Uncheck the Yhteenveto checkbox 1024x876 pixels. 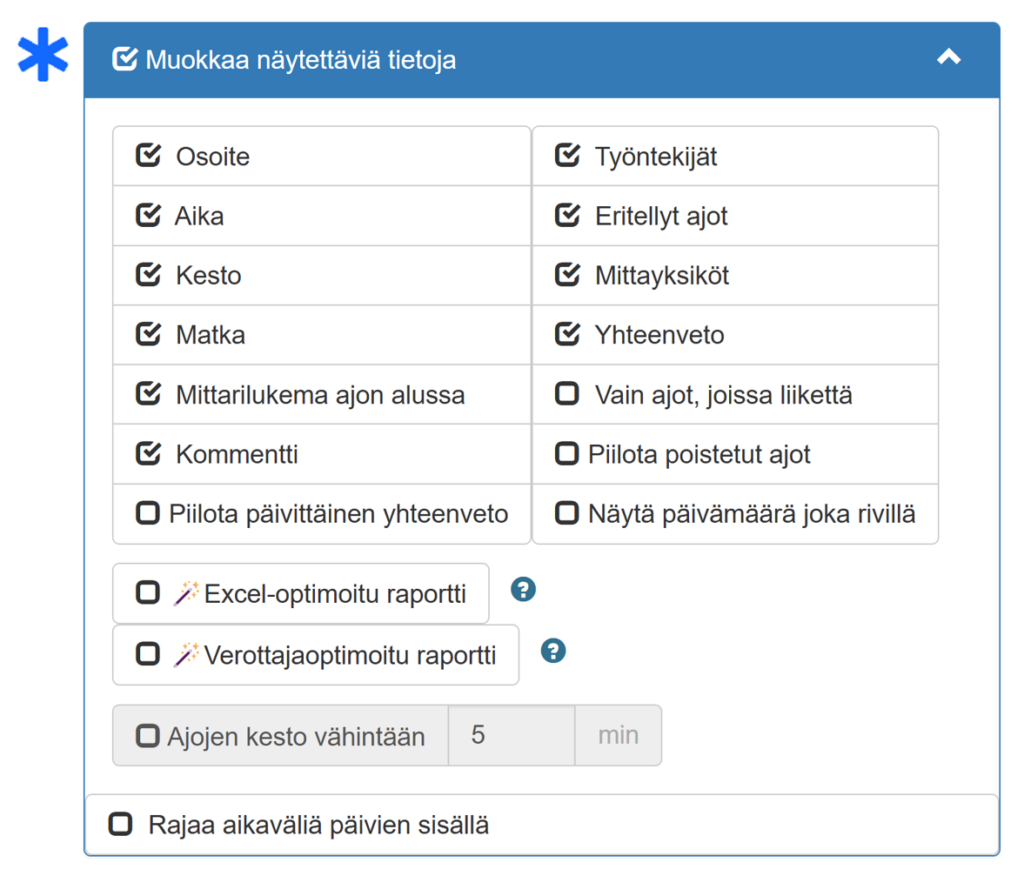coord(568,334)
